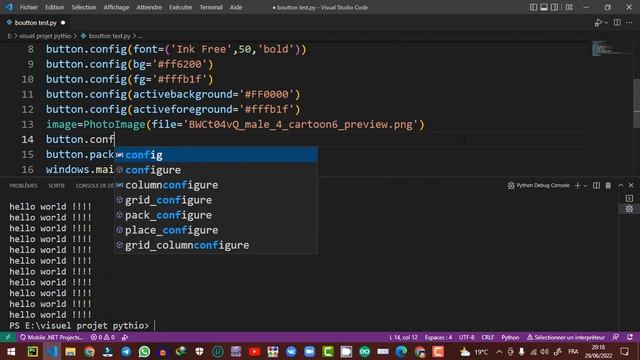The image size is (640, 360).
Task: Open remote window indicator in status bar
Action: (x=8, y=337)
